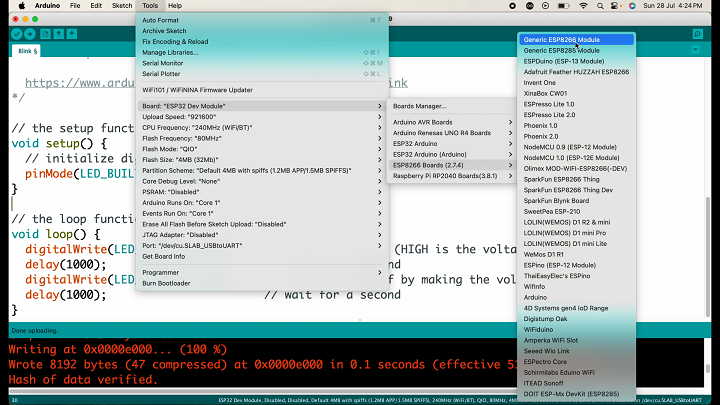Select DOIT ESP-Mx DevKit (ESP8285) board
720x405 pixels.
tap(577, 394)
